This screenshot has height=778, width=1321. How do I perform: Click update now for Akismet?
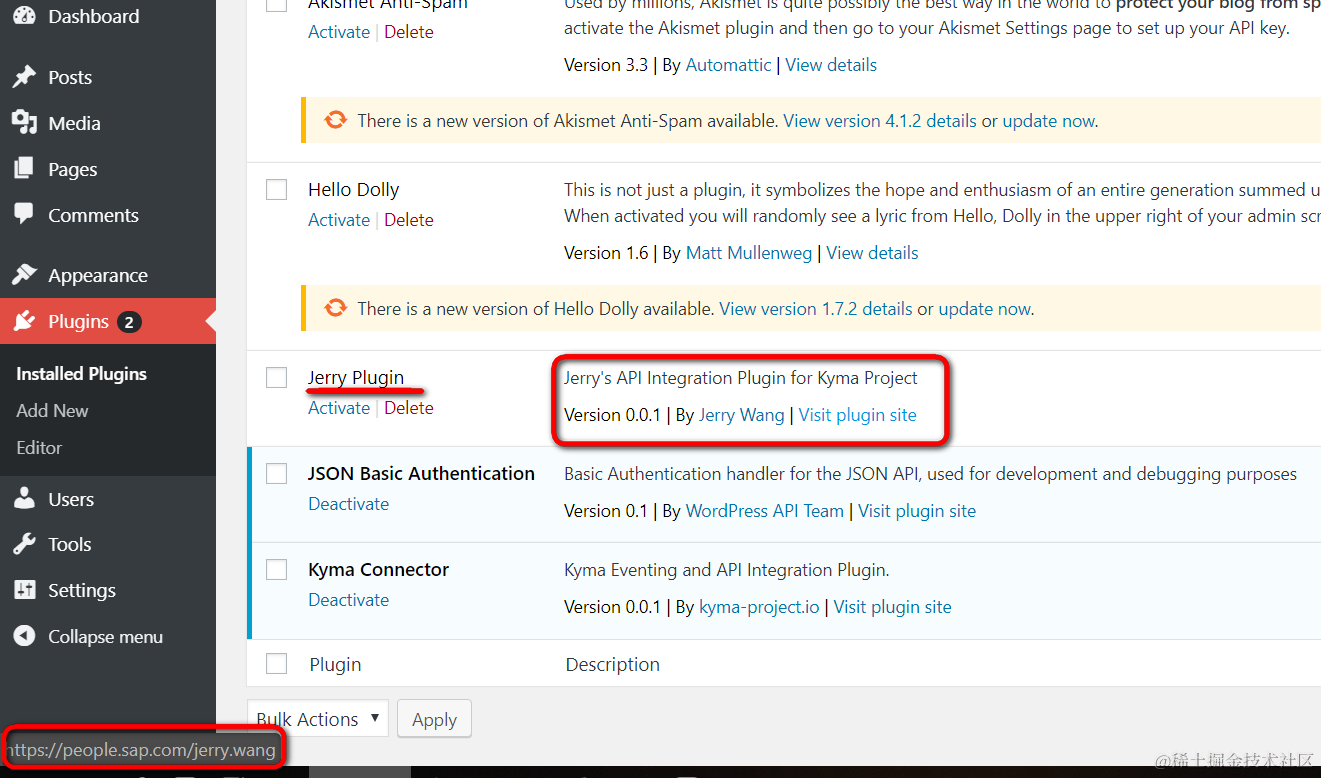(1049, 121)
